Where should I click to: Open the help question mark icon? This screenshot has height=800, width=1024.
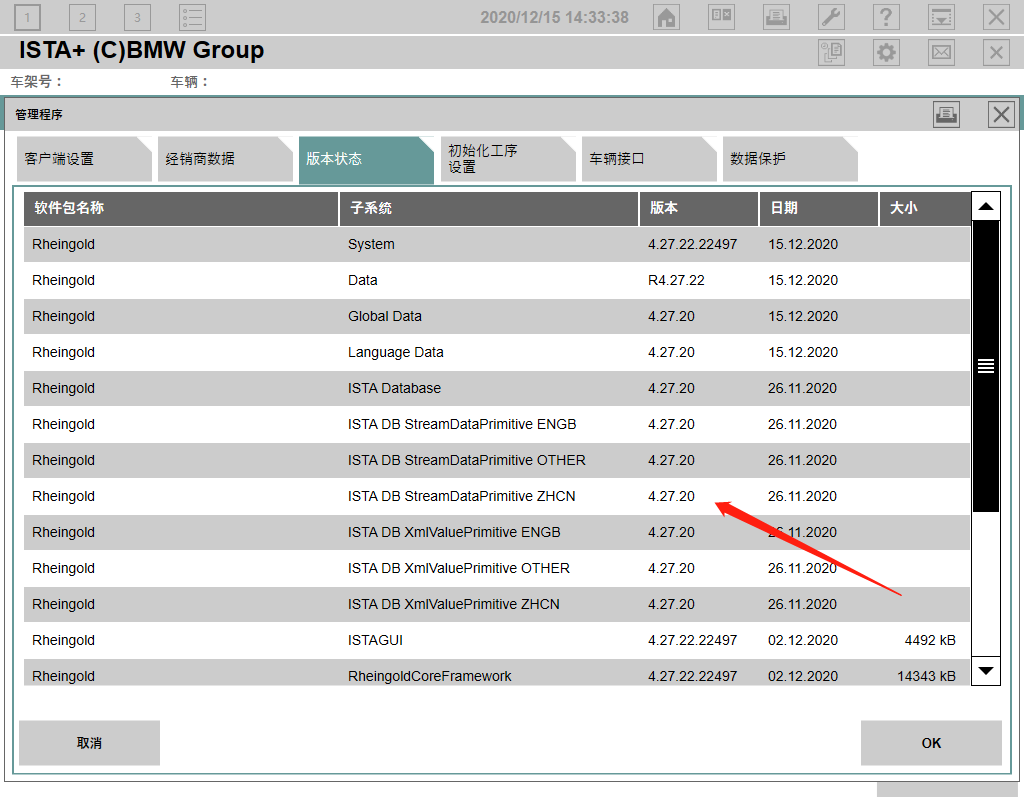pyautogui.click(x=886, y=17)
